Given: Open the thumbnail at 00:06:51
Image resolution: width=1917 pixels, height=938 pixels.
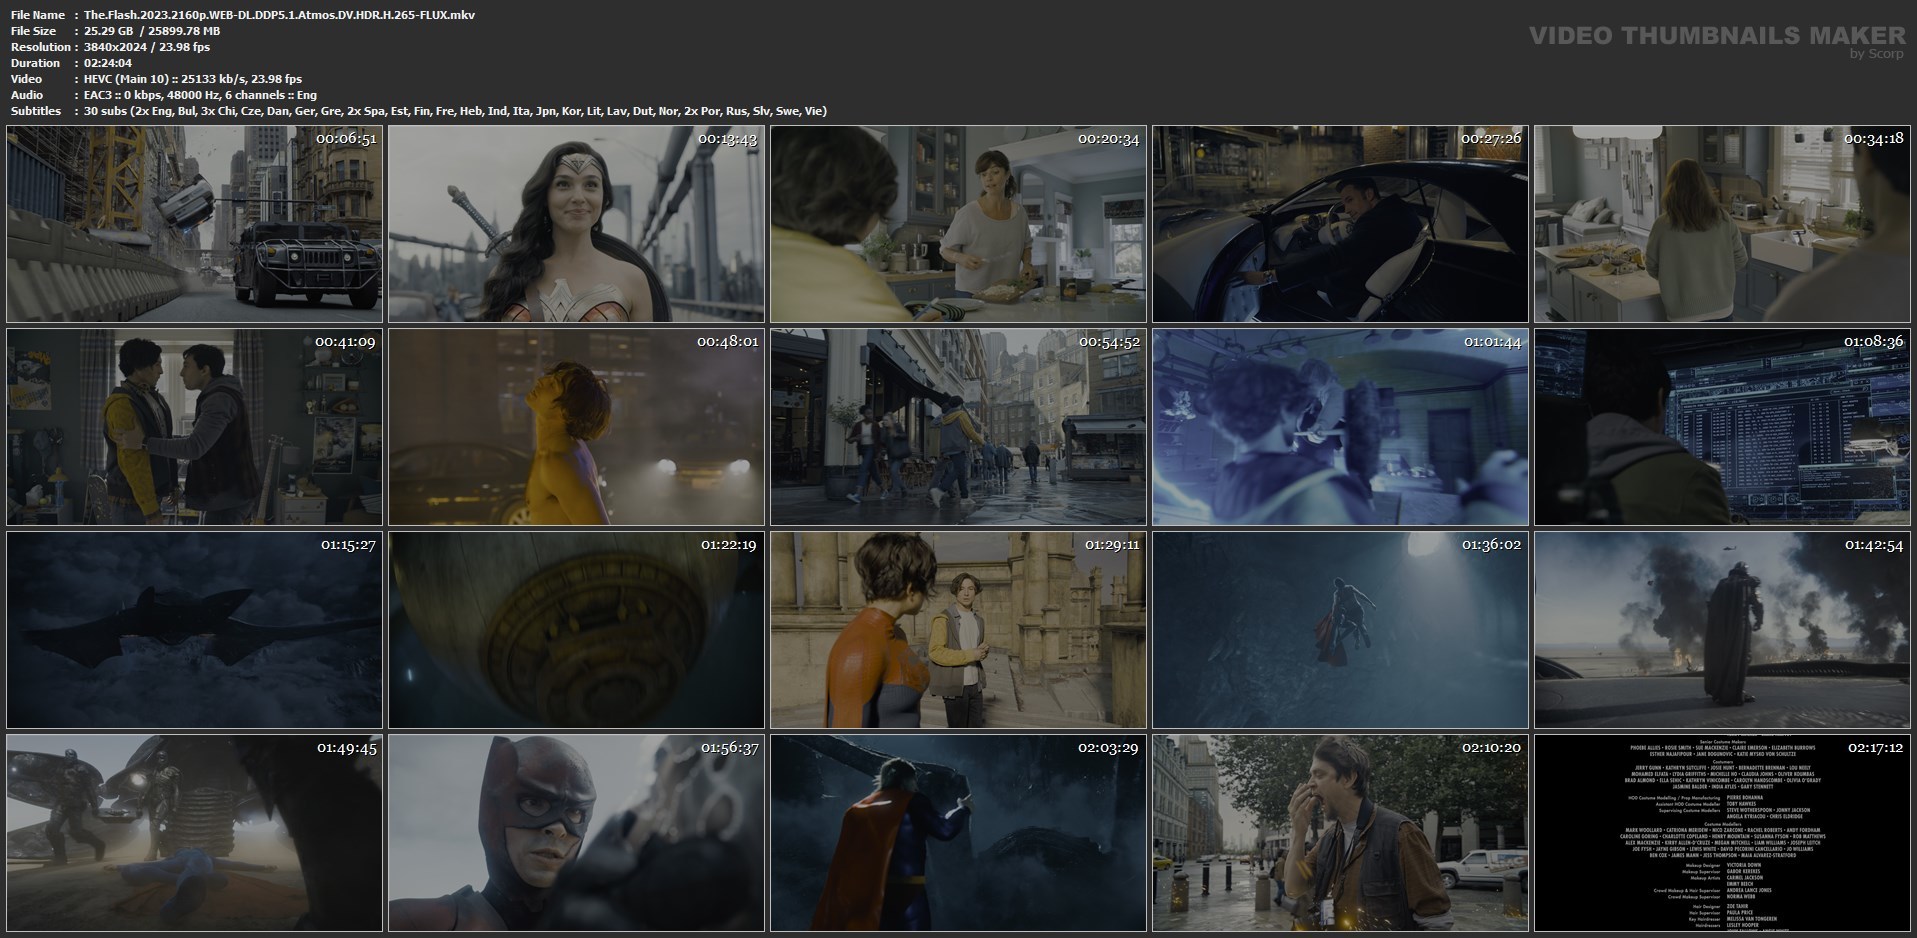Looking at the screenshot, I should [x=194, y=224].
